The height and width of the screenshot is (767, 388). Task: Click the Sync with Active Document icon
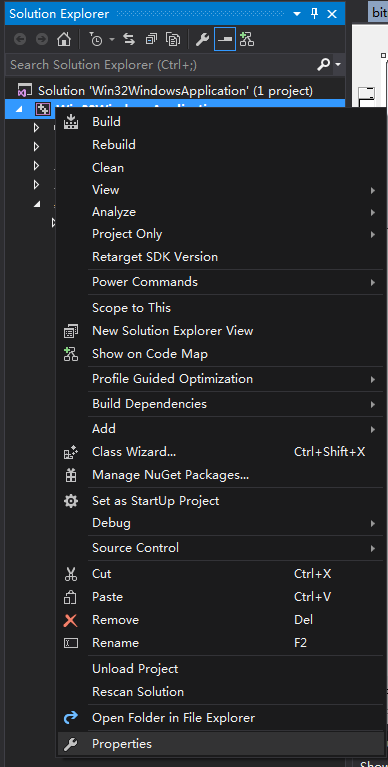[x=129, y=40]
